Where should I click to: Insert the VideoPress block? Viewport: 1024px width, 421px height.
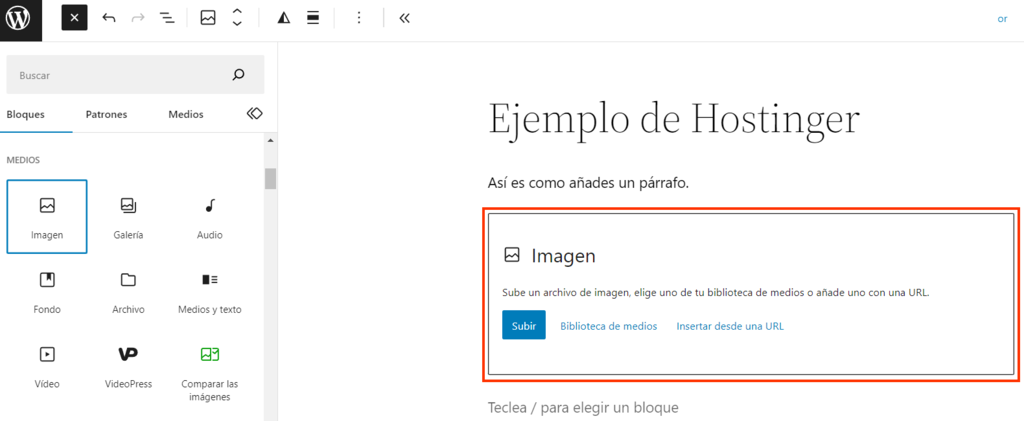tap(128, 366)
